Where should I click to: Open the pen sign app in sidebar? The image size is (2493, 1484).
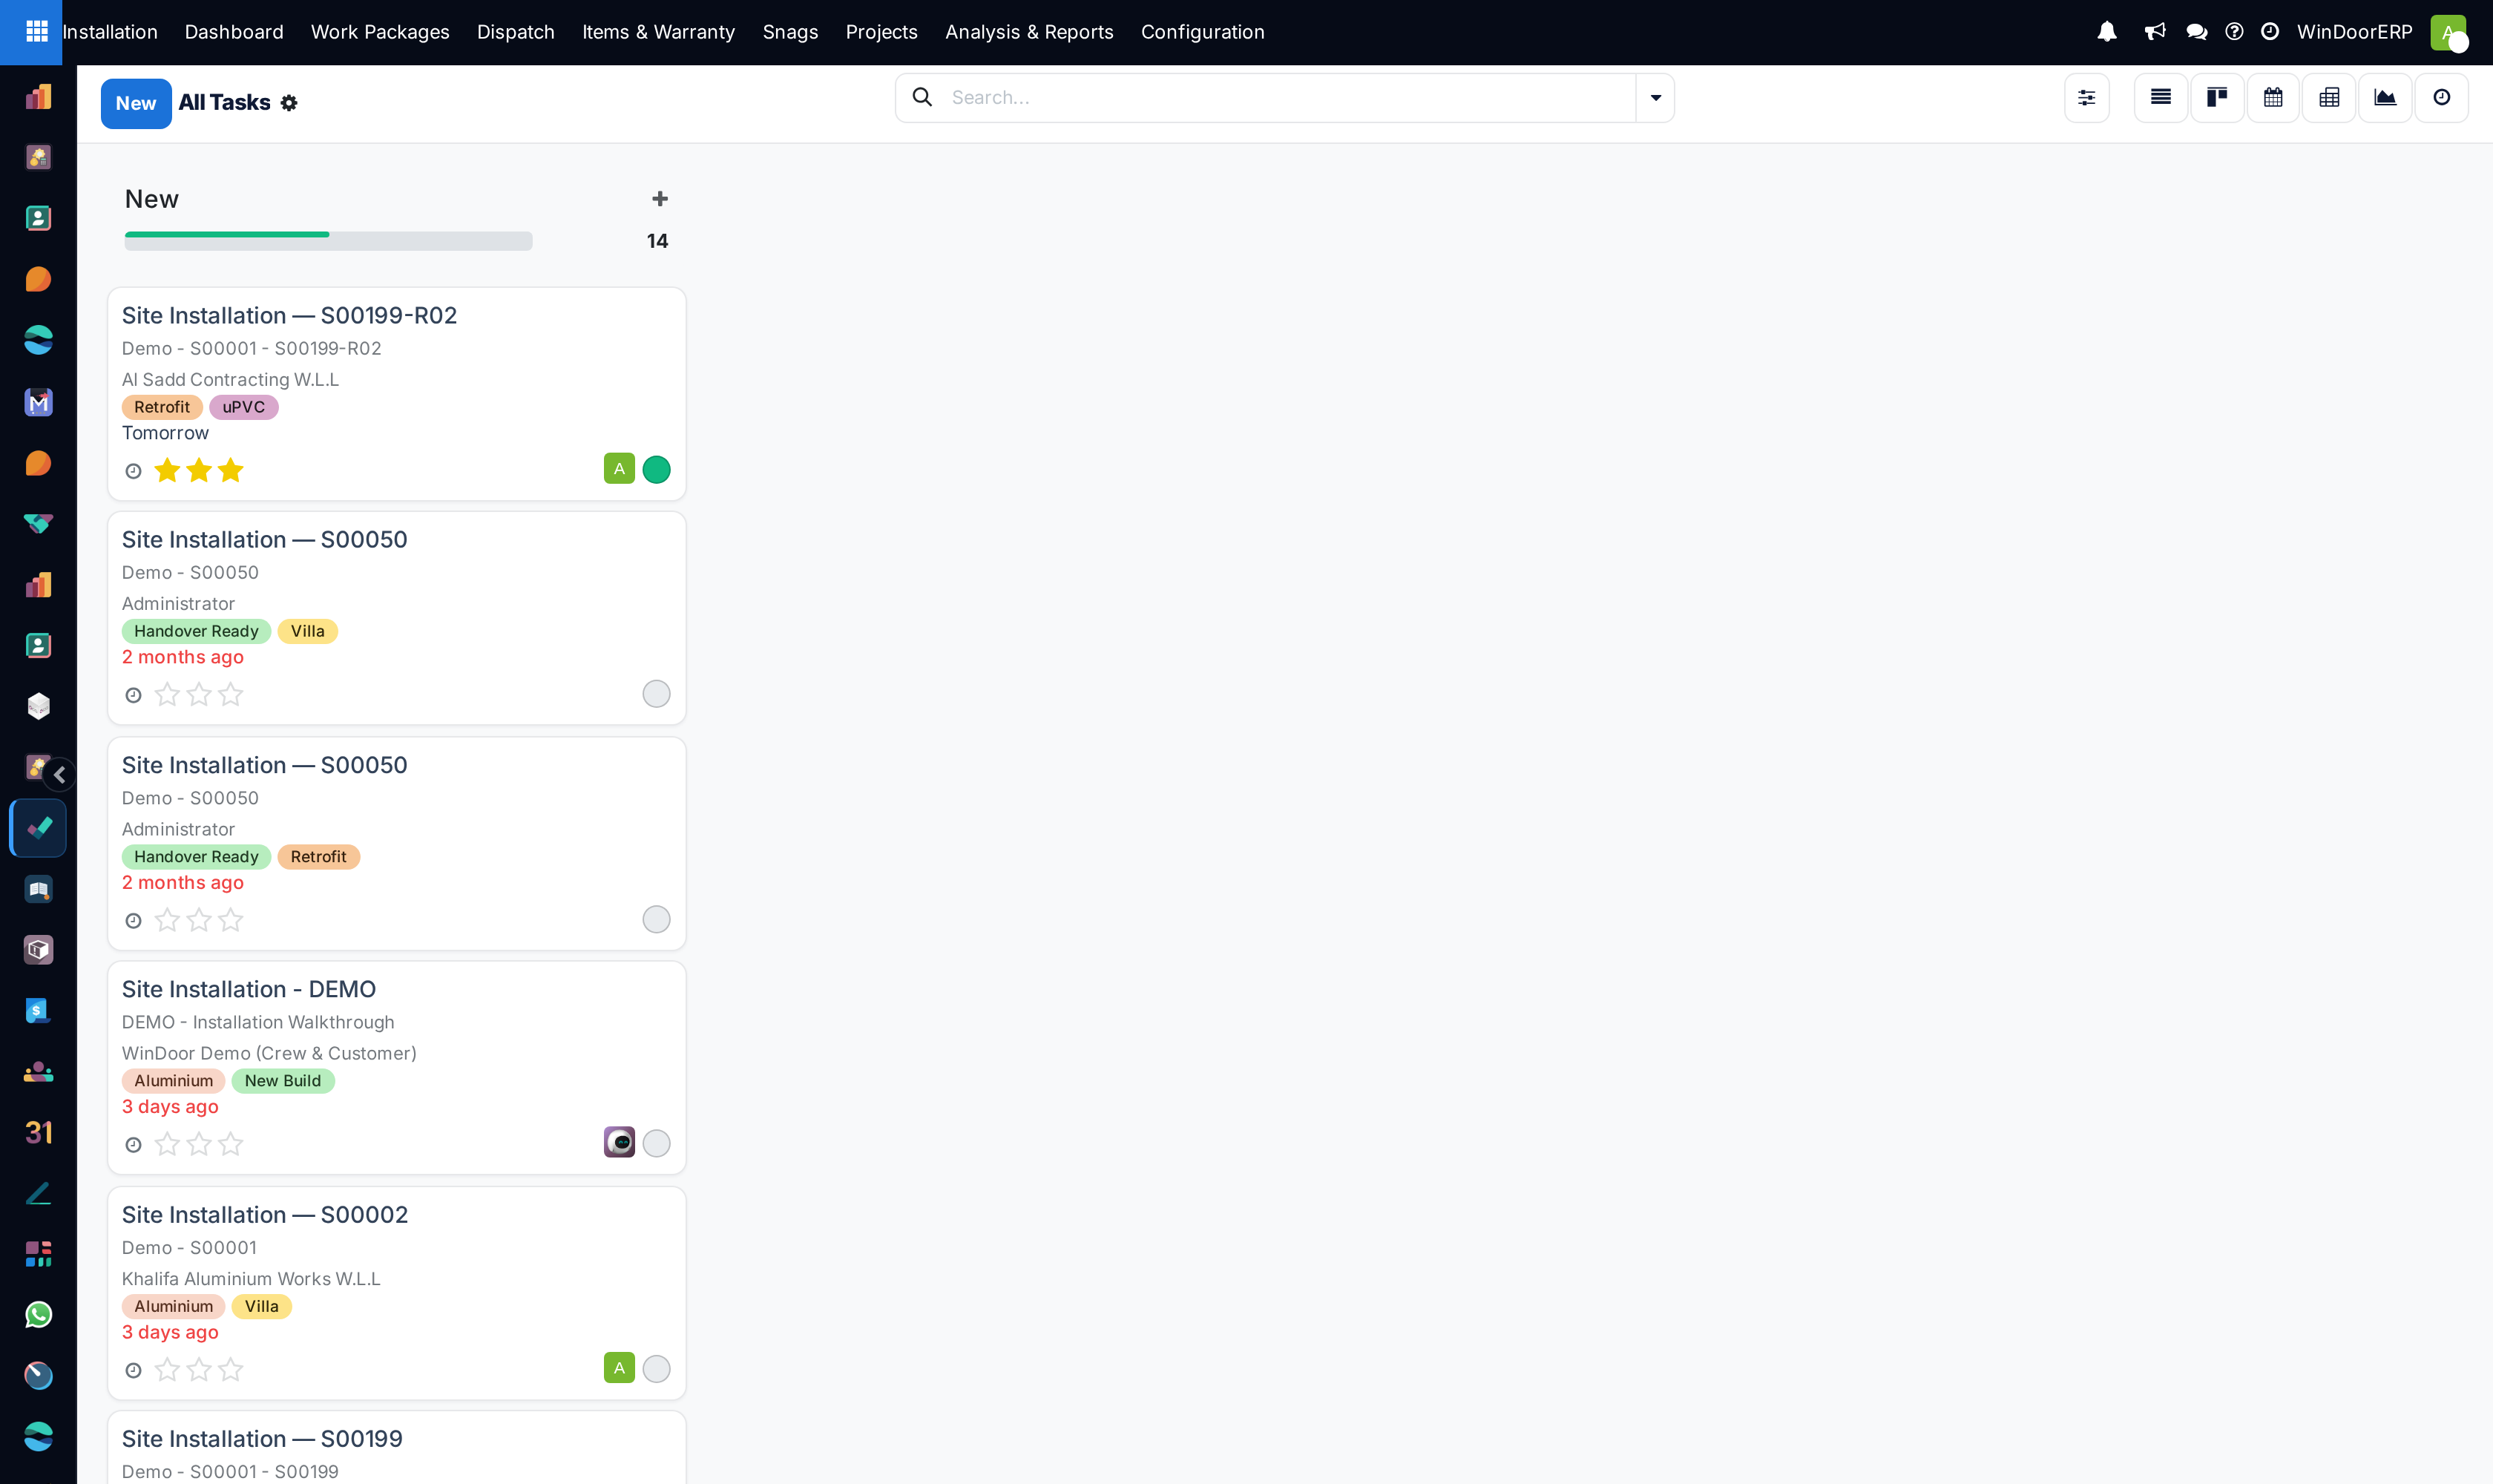[38, 1193]
